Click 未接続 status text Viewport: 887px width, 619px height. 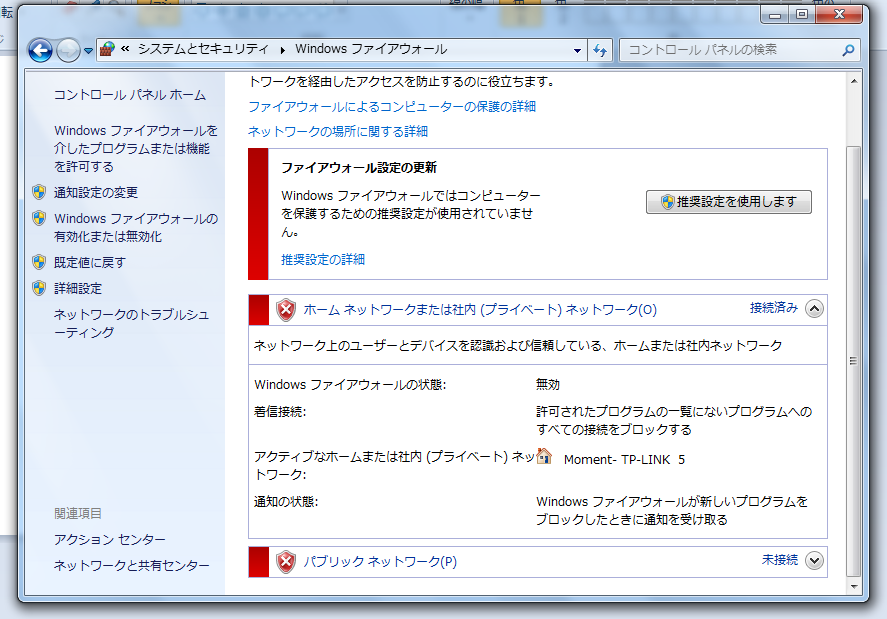[780, 560]
